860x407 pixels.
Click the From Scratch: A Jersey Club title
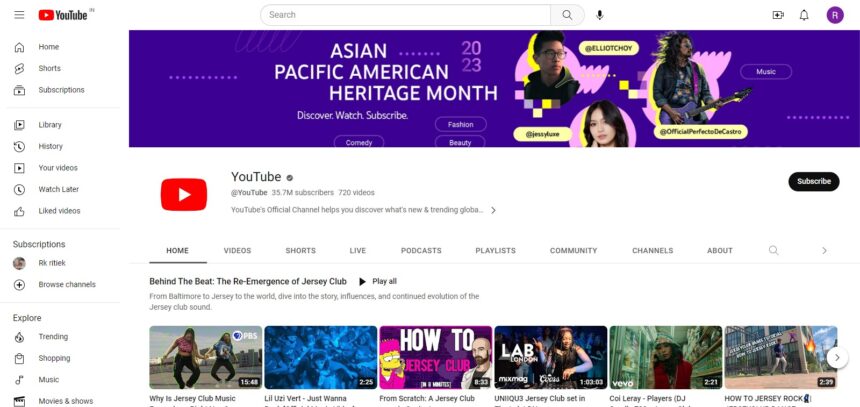[427, 399]
